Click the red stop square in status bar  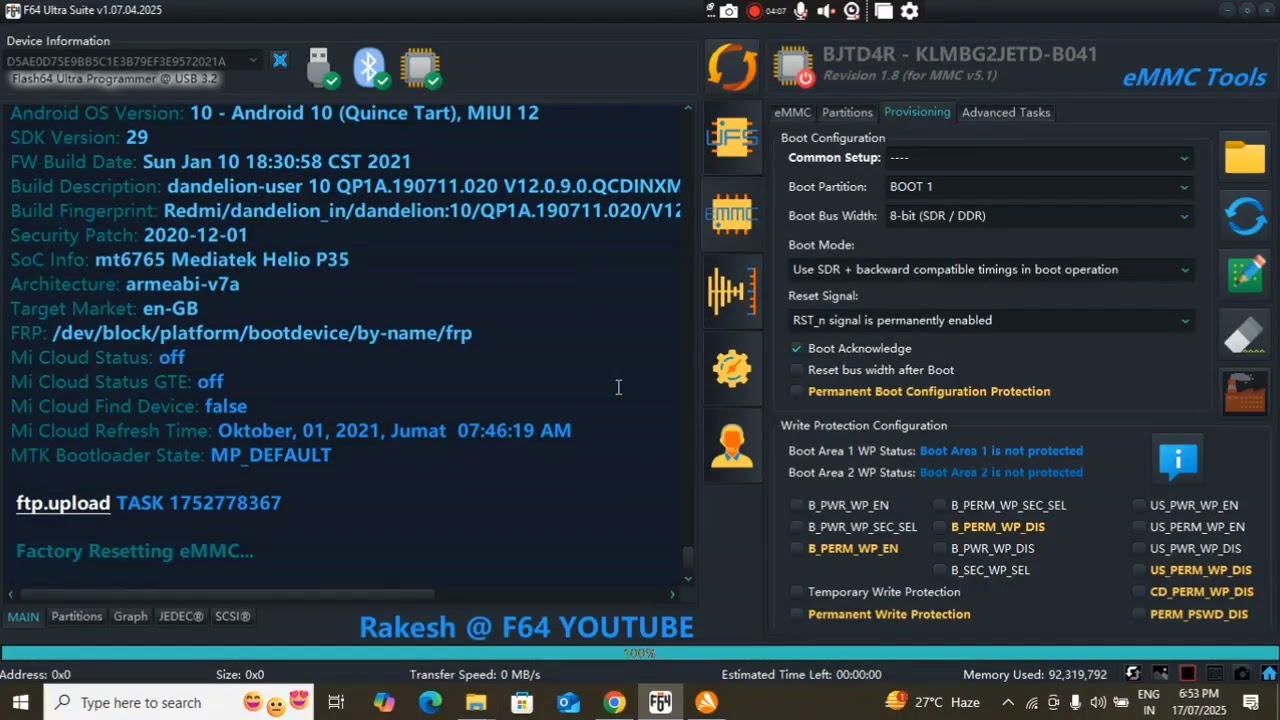click(x=1187, y=674)
